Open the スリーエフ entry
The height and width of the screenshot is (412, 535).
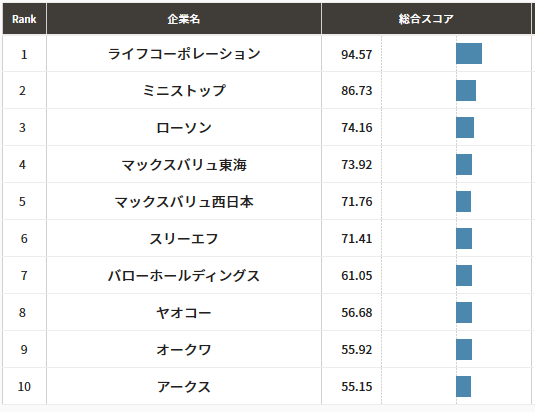[184, 238]
